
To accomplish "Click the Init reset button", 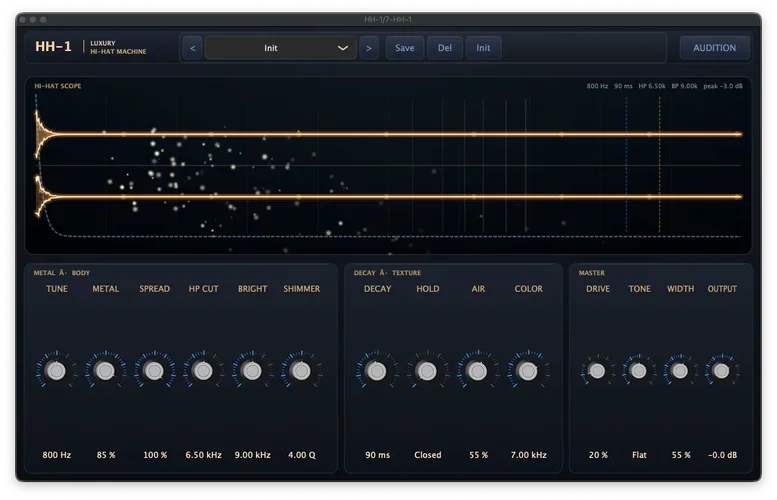I will pyautogui.click(x=483, y=48).
